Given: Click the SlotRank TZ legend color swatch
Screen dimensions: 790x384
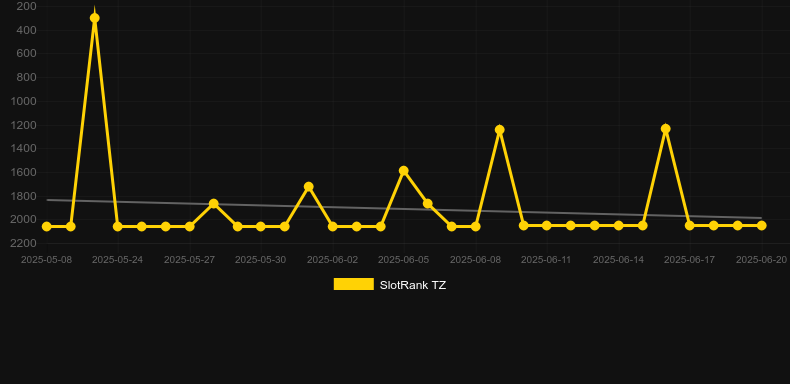Looking at the screenshot, I should point(354,284).
